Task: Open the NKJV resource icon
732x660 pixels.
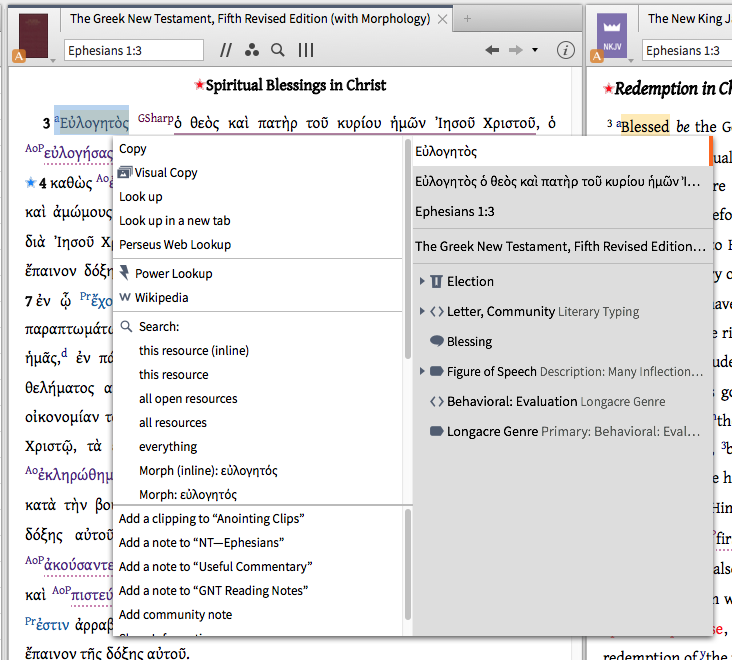Action: point(612,35)
